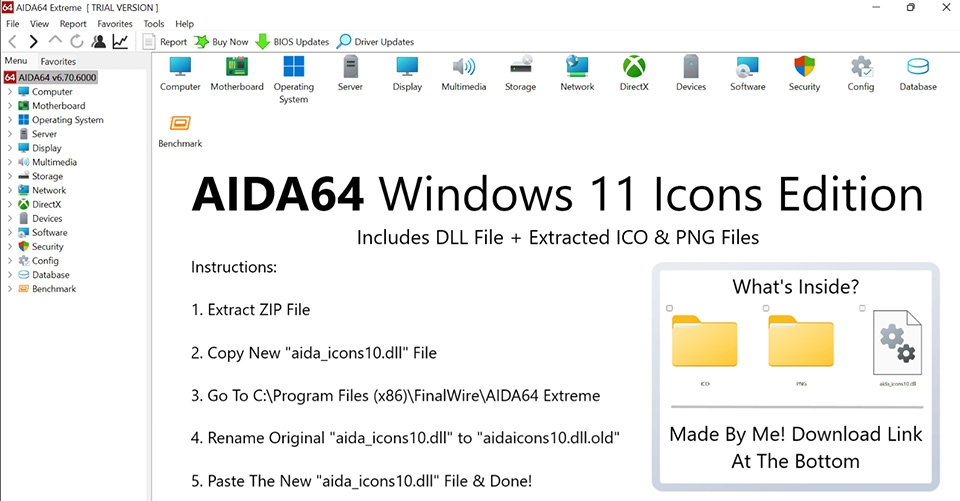The image size is (960, 501).
Task: Go forward with the right arrow toolbar button
Action: point(33,42)
